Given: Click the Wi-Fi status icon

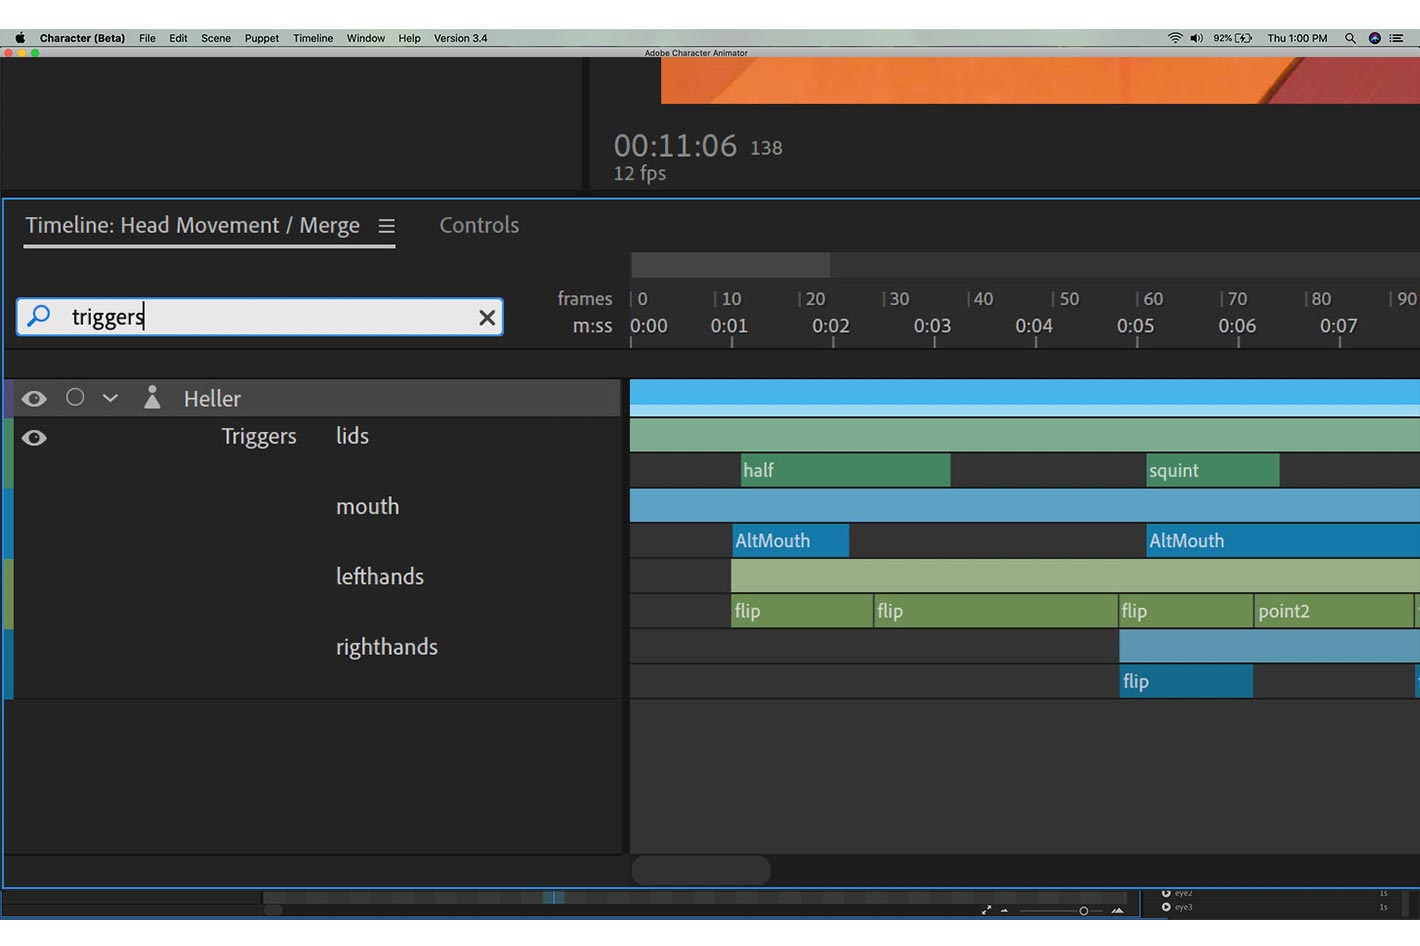Looking at the screenshot, I should click(1175, 38).
